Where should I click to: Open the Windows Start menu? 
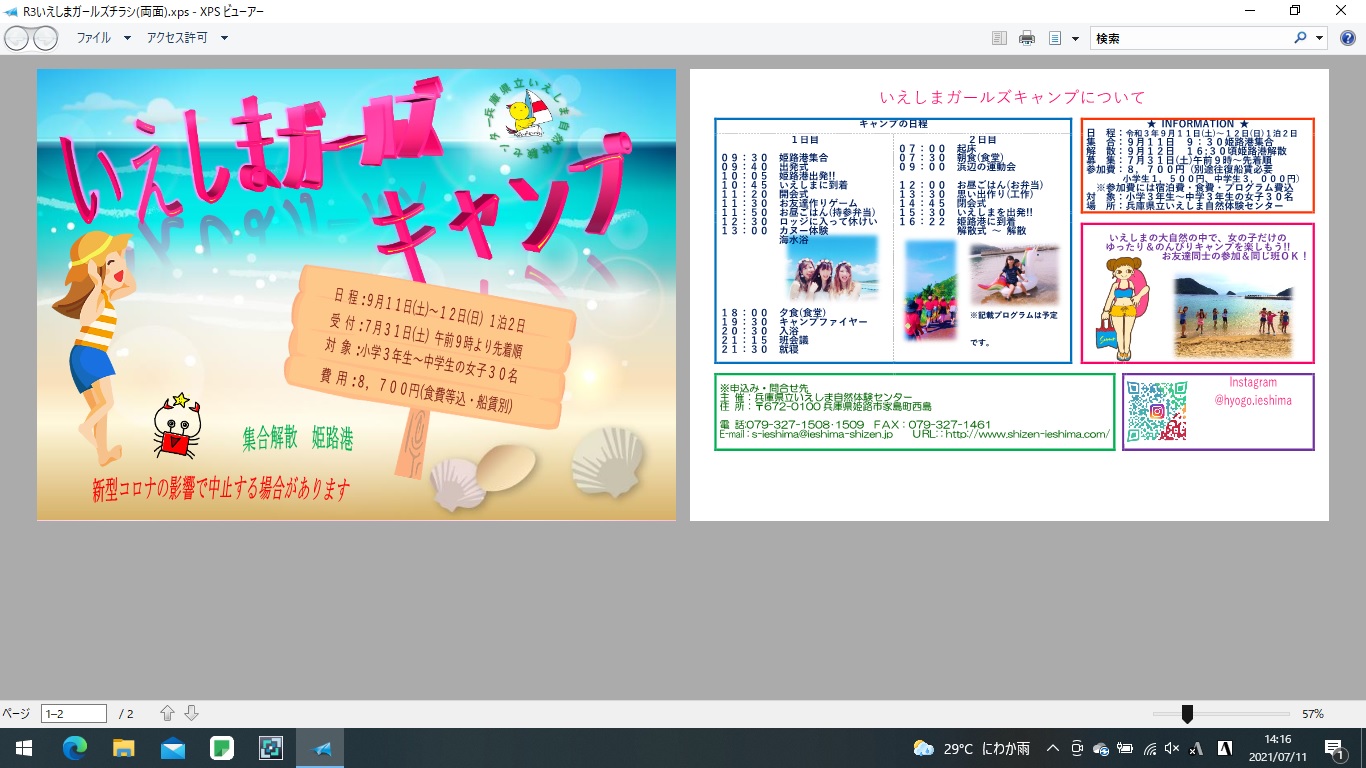coord(22,747)
